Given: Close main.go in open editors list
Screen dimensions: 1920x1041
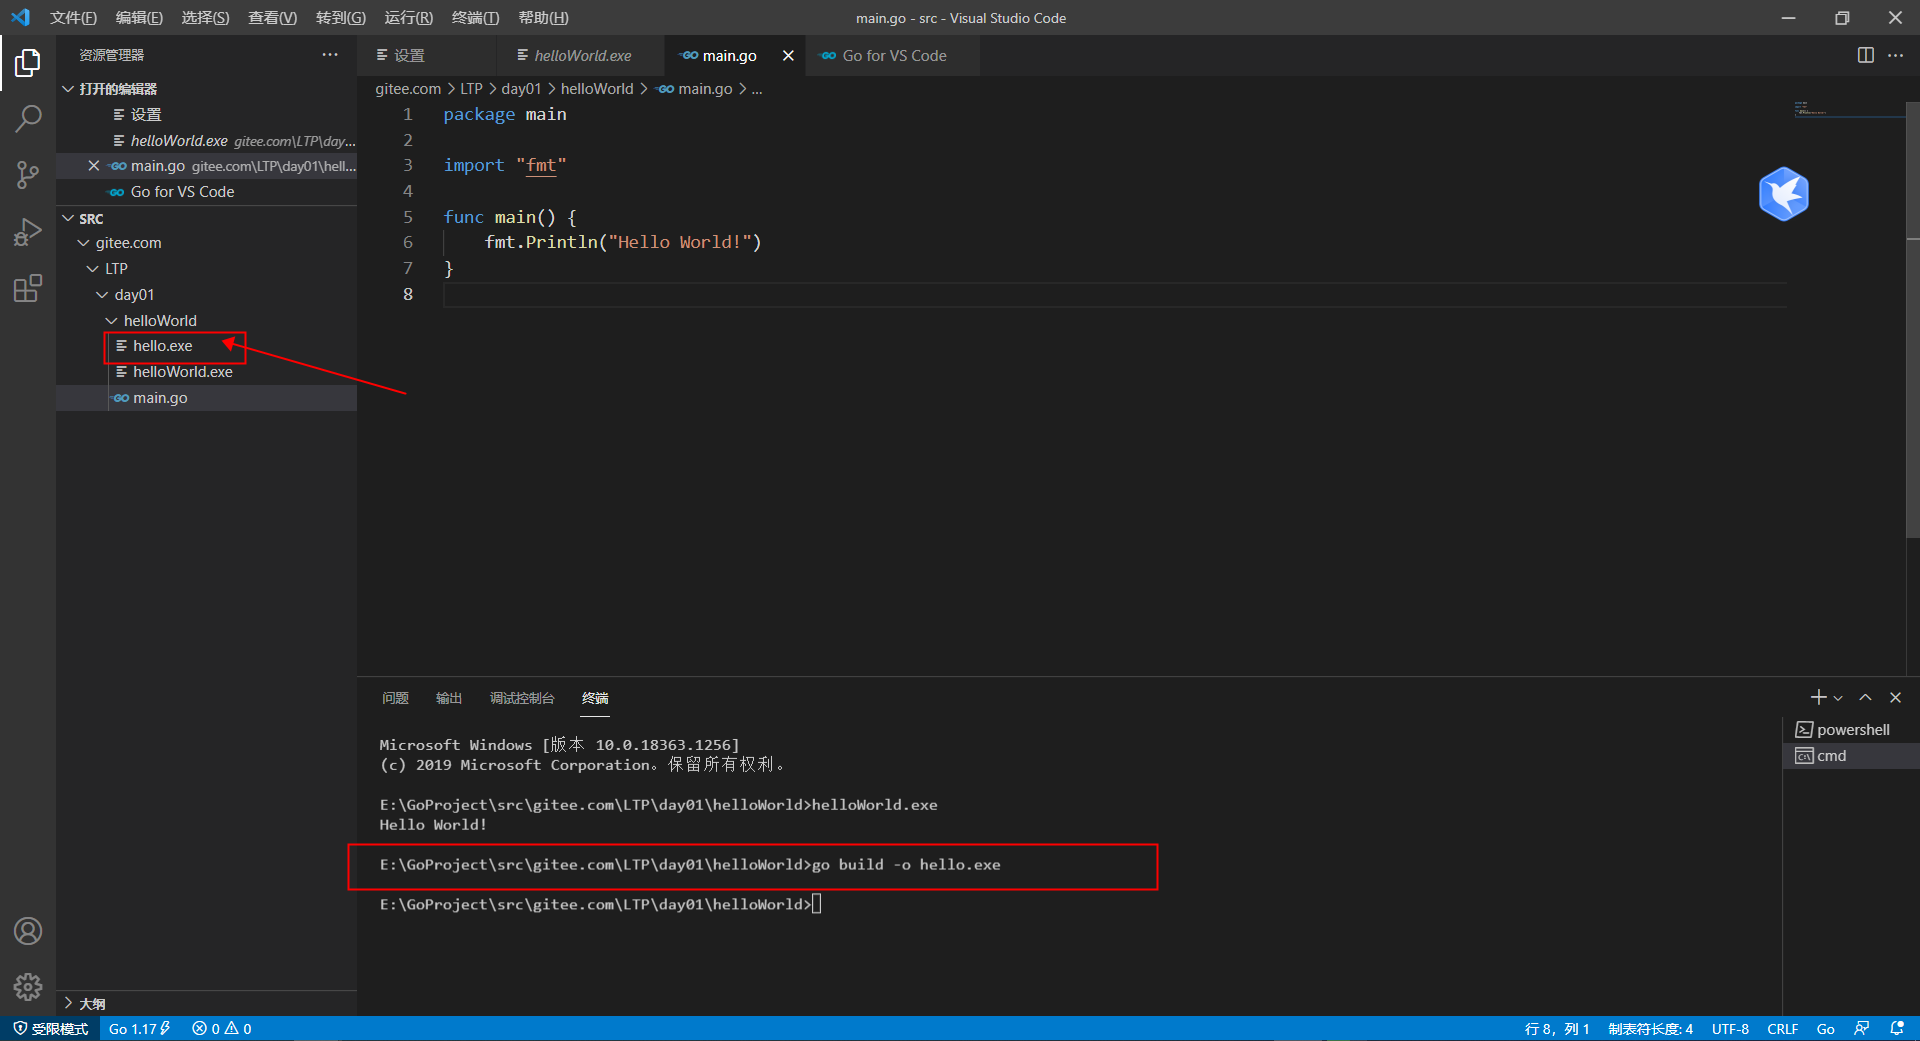Looking at the screenshot, I should point(94,166).
